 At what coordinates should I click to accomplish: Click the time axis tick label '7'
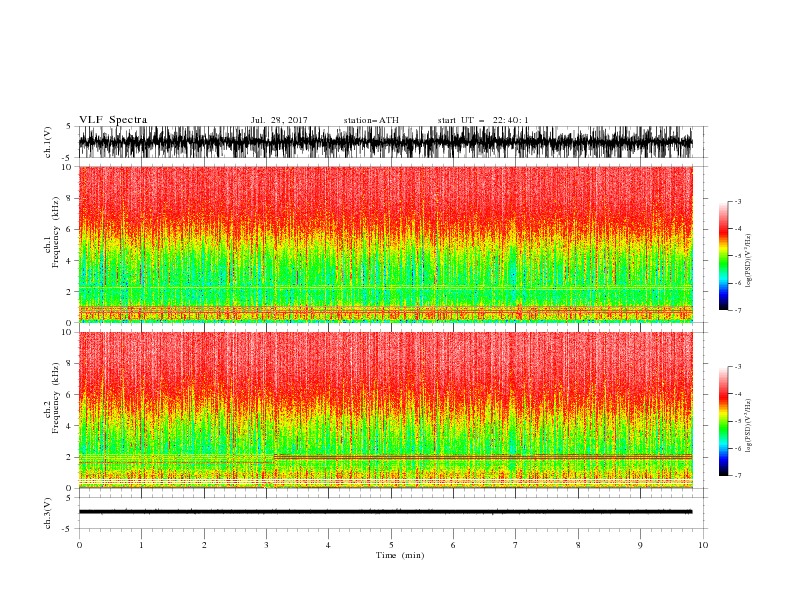515,545
